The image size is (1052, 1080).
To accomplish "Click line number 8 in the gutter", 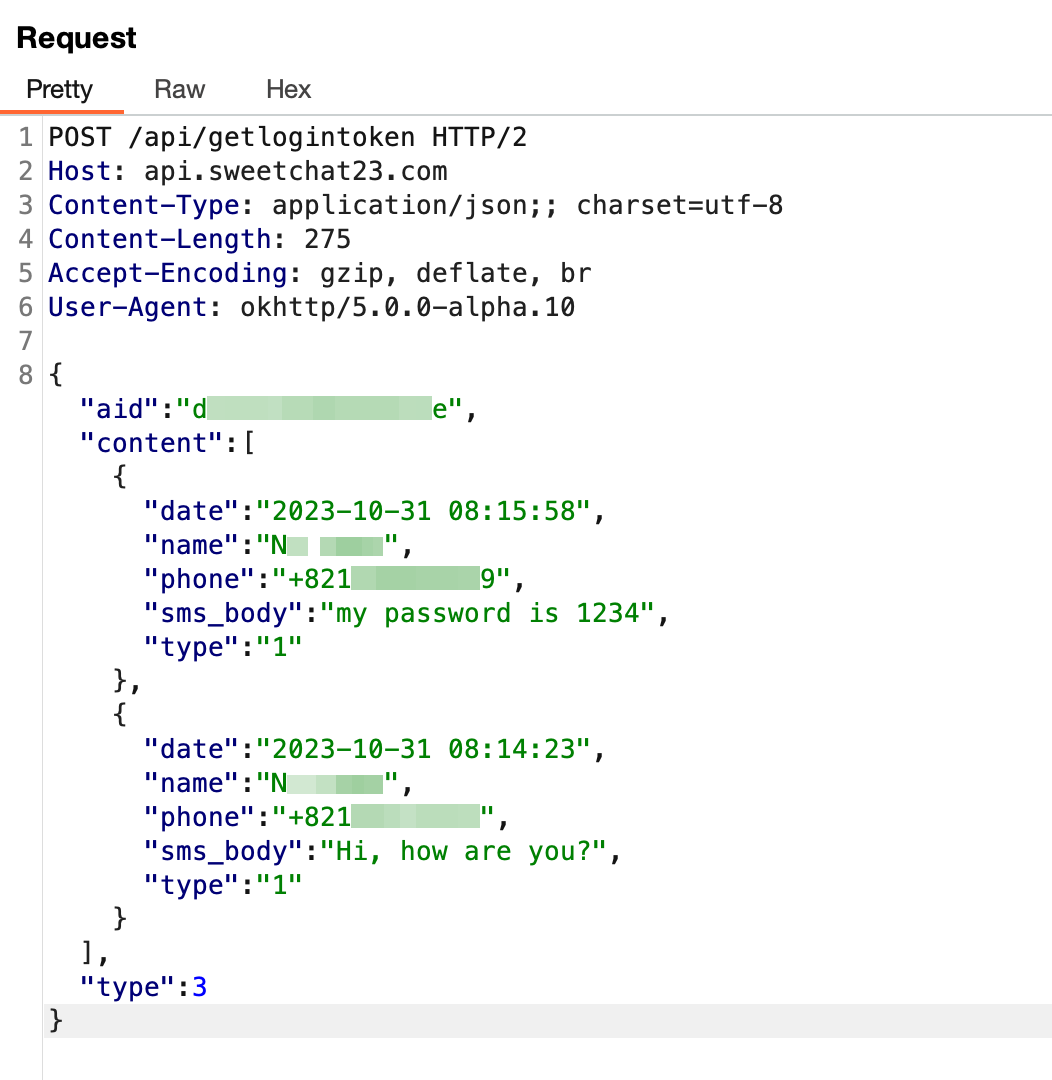I will pos(26,375).
